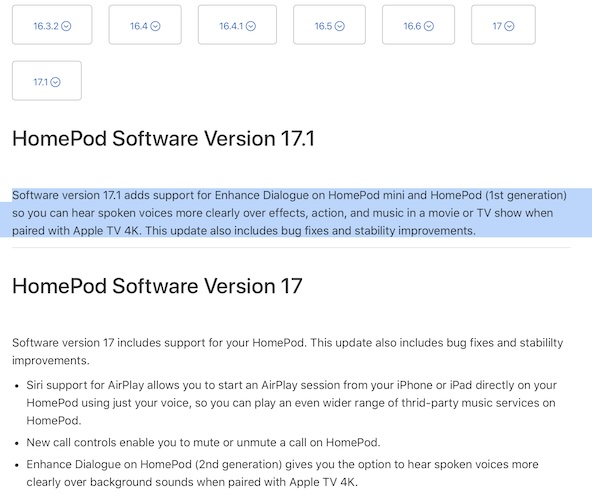Click the circled chevron next to 16.6
Image resolution: width=592 pixels, height=500 pixels.
[429, 26]
